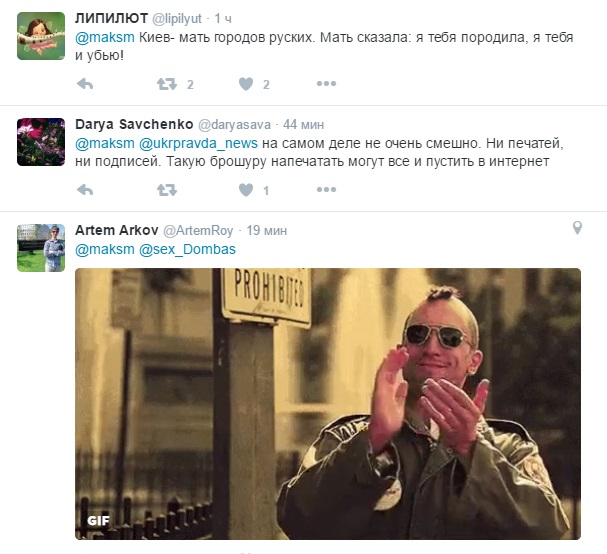Open @sex_Dombas mention link
Image resolution: width=607 pixels, height=554 pixels.
(187, 249)
